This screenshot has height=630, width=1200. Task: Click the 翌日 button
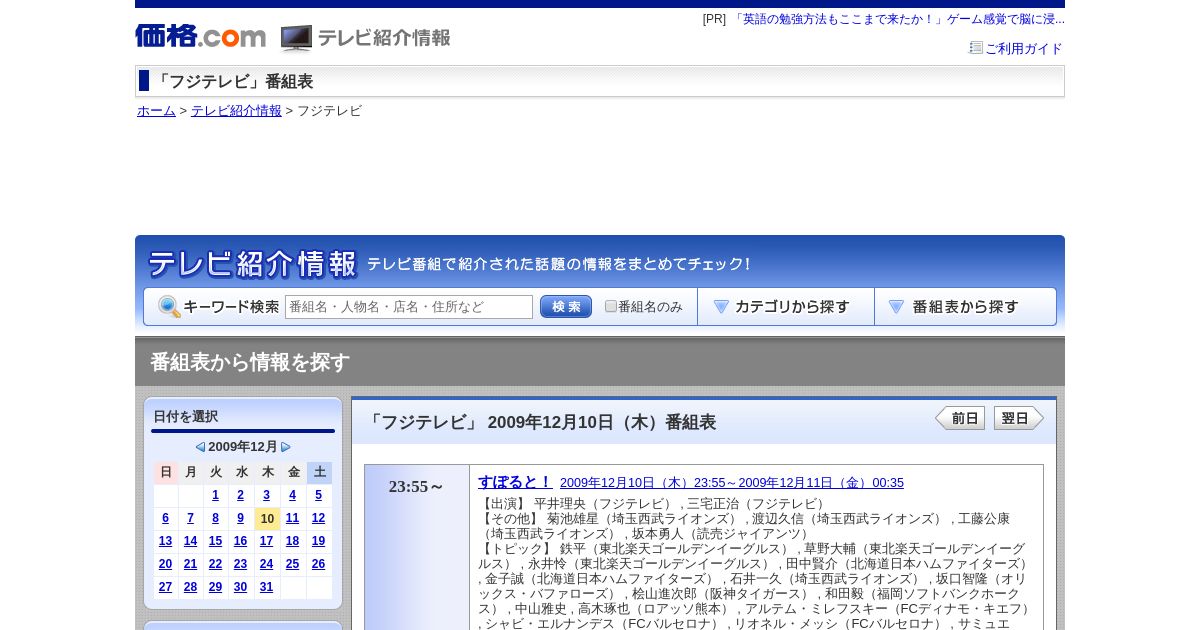[x=1018, y=418]
